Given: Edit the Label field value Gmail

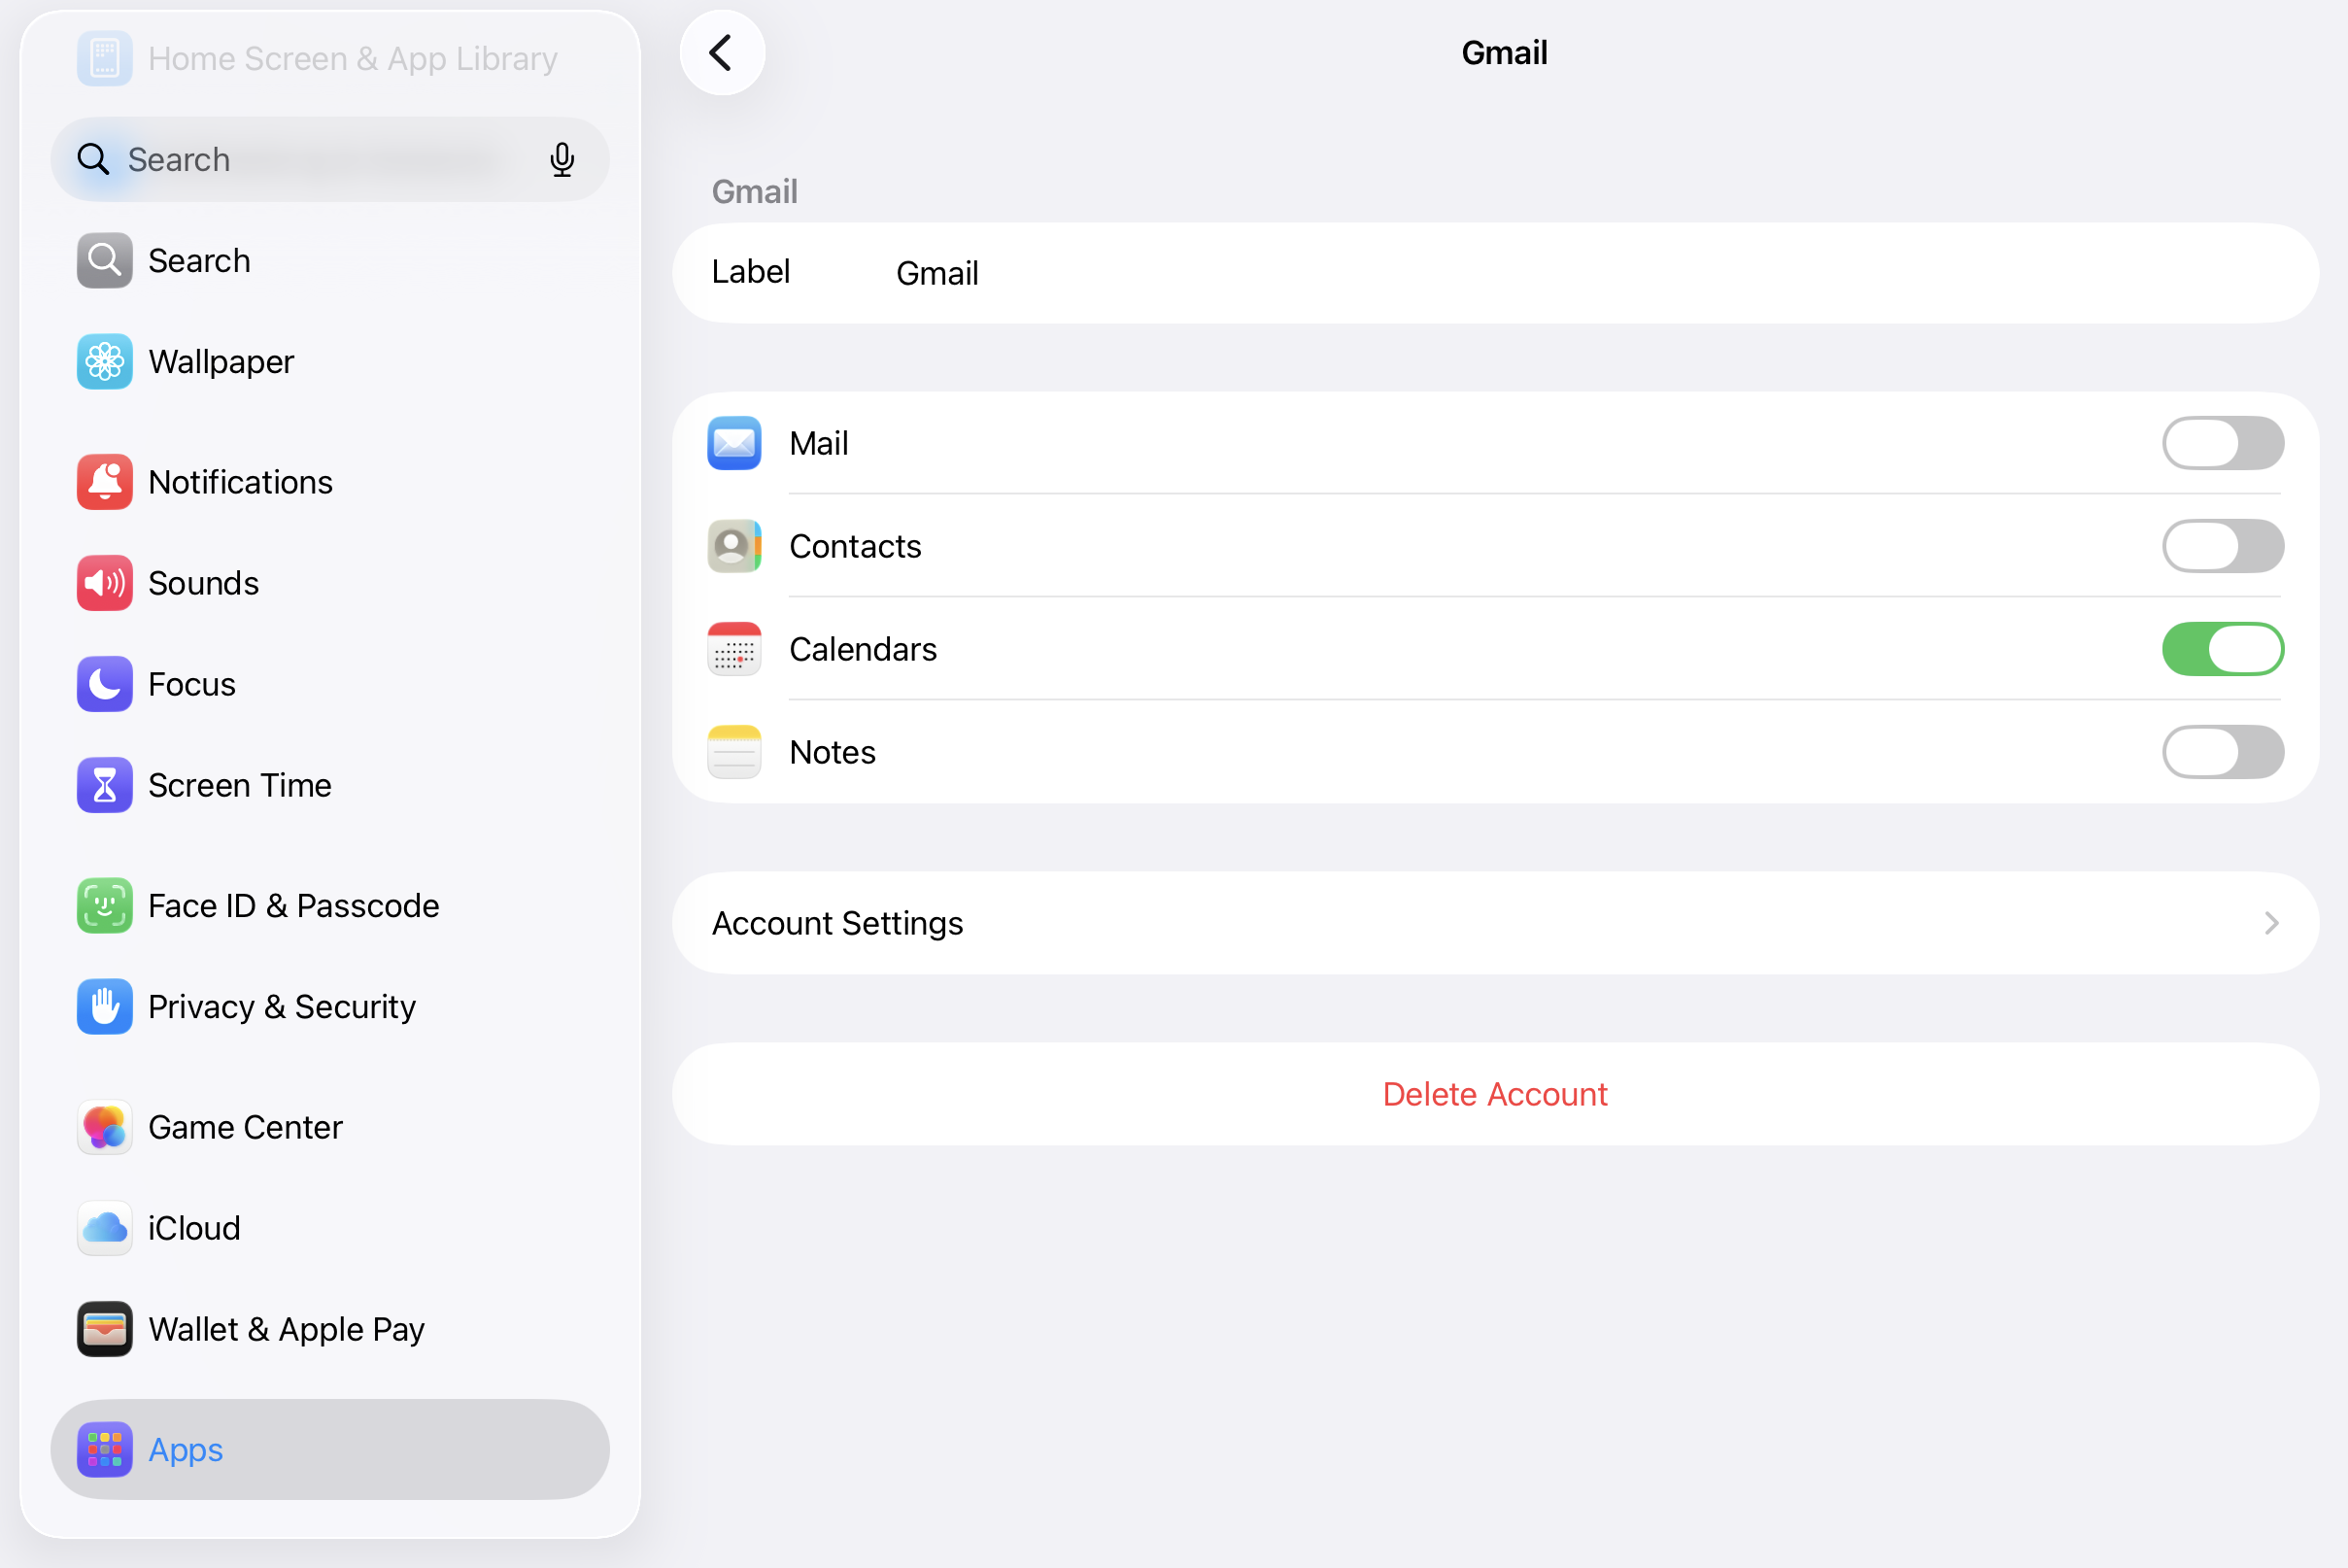Looking at the screenshot, I should tap(938, 274).
